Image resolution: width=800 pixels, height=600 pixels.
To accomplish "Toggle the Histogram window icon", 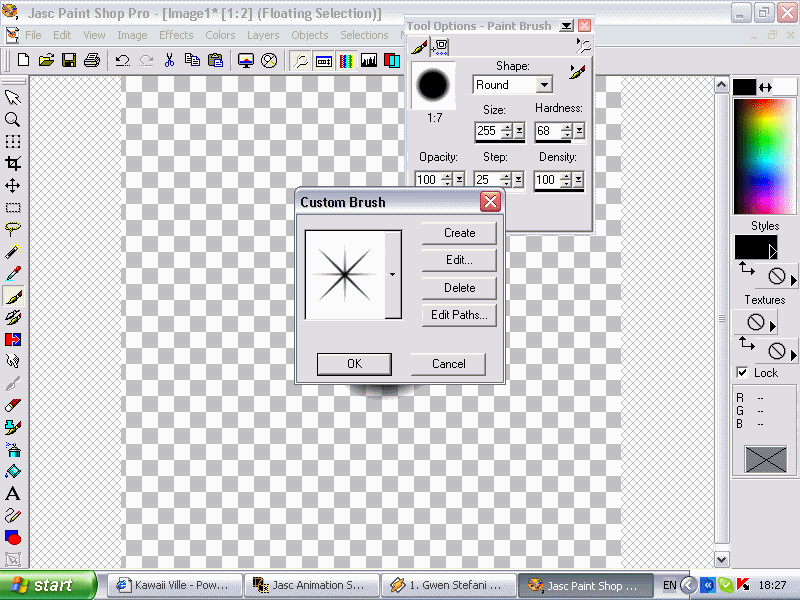I will pos(369,61).
